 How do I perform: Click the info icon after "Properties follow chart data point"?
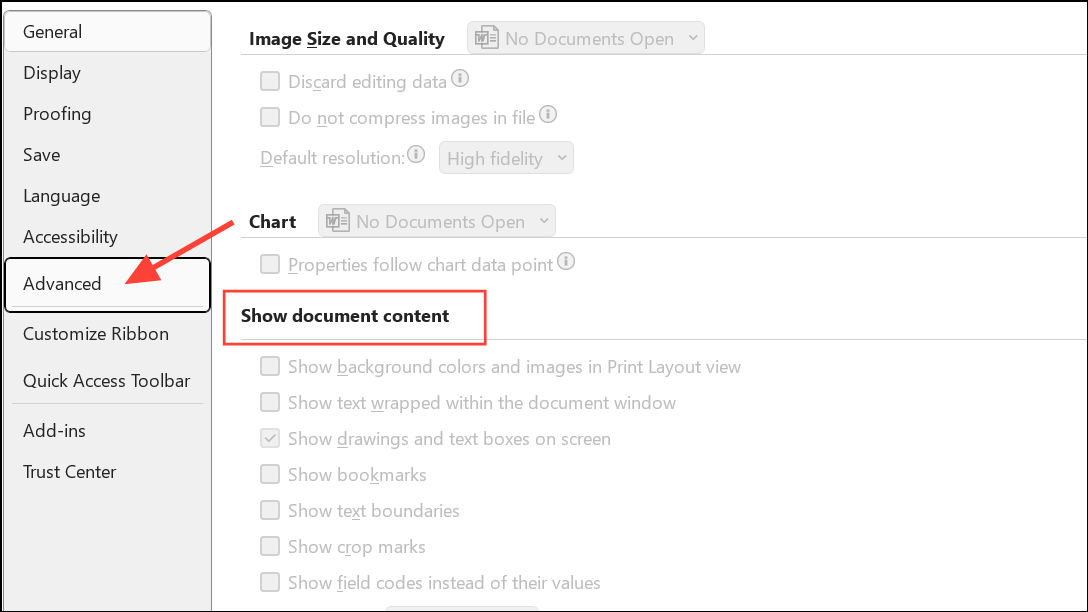pyautogui.click(x=566, y=261)
